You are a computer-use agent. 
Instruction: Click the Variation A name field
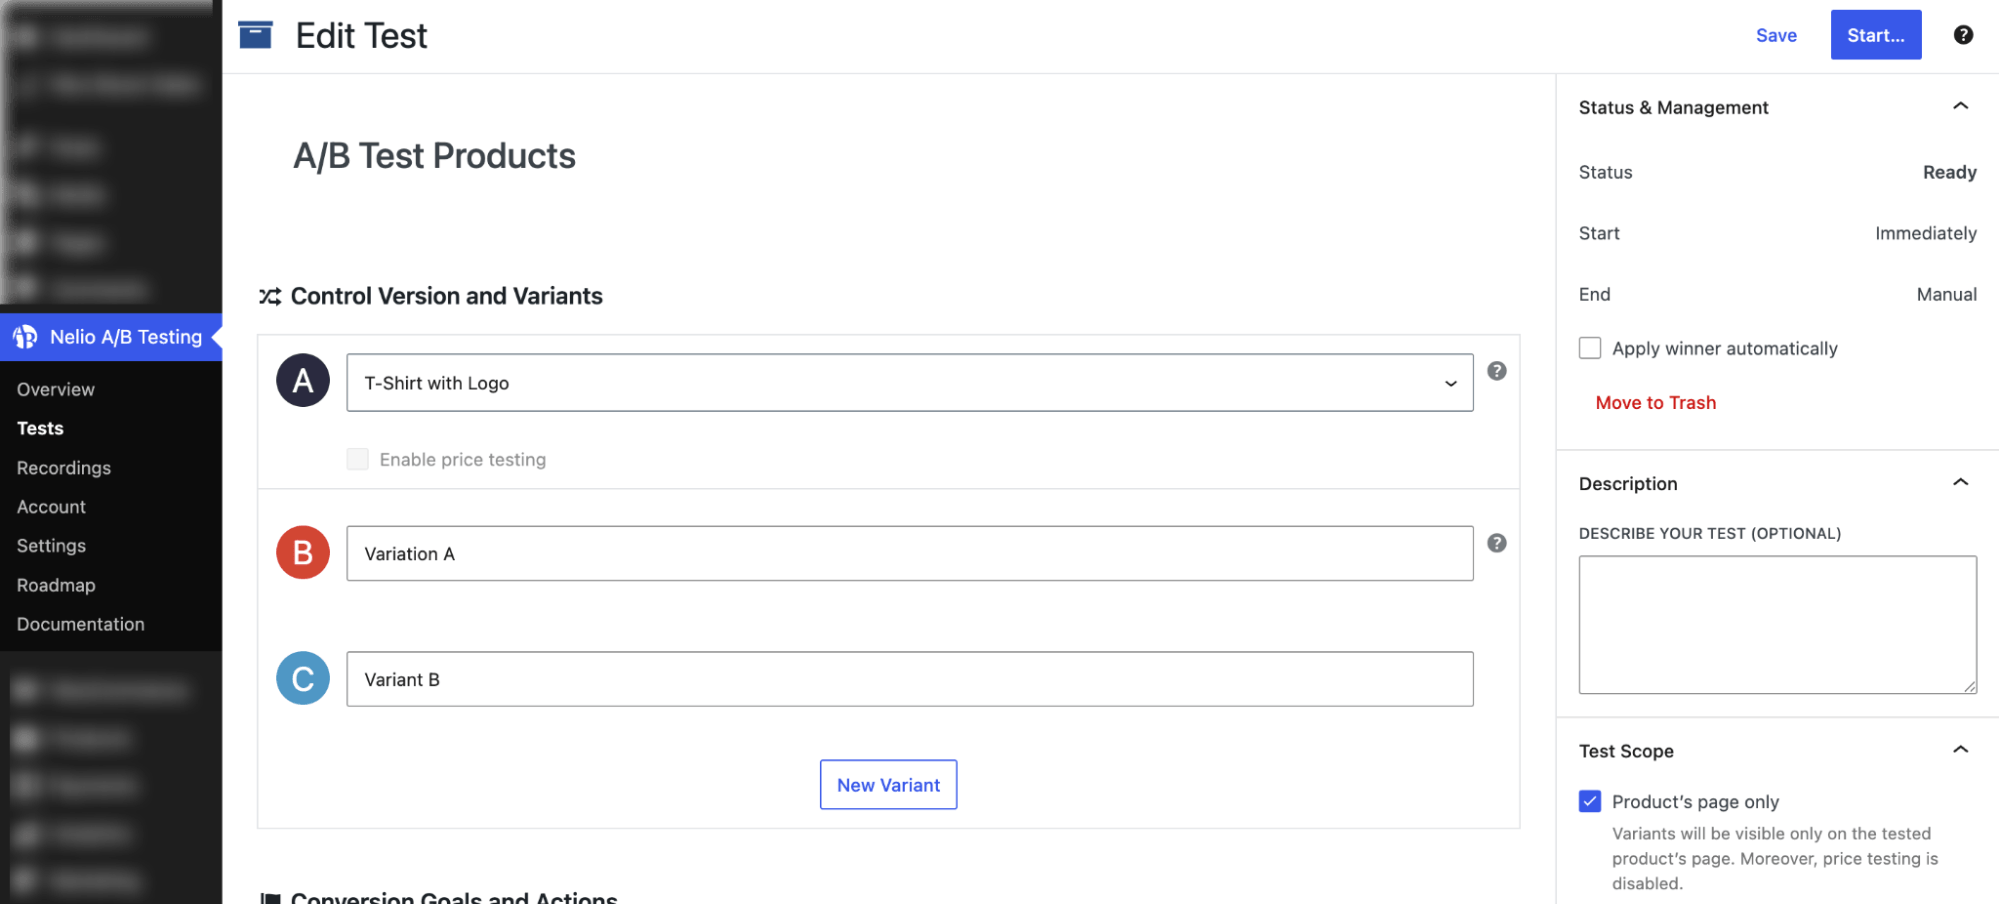click(910, 553)
